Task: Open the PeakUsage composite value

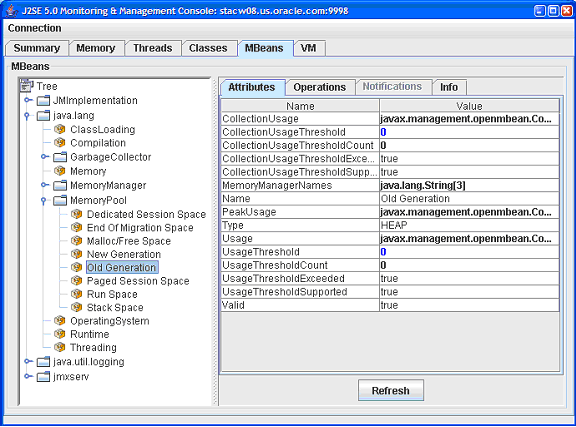Action: (469, 212)
